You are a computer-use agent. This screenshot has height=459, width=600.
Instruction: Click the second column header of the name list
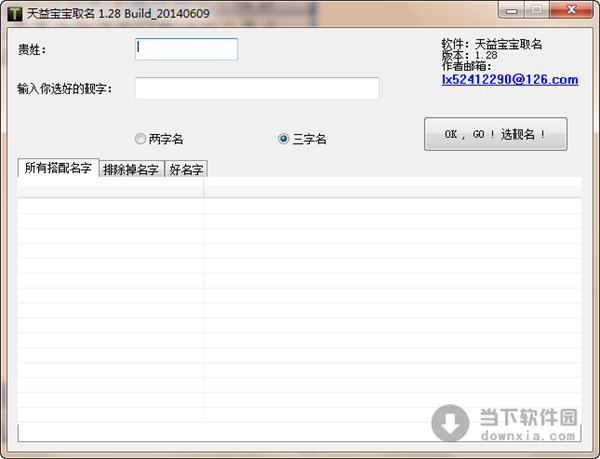pos(393,187)
